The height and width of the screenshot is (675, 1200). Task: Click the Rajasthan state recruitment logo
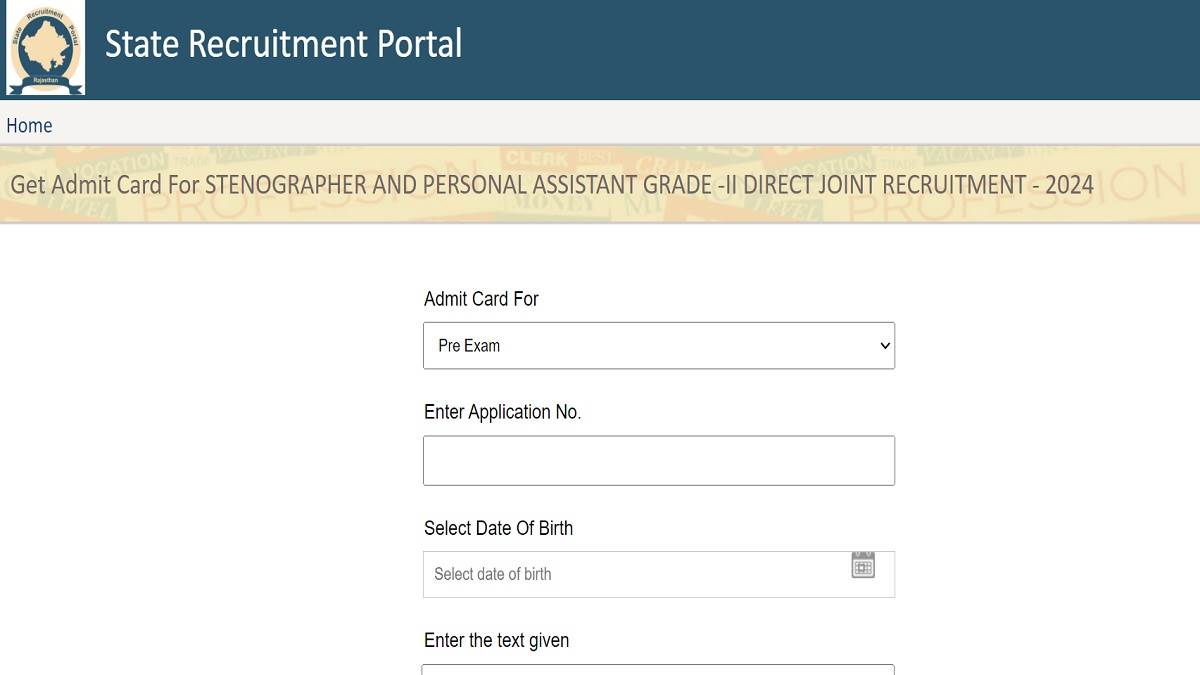45,48
